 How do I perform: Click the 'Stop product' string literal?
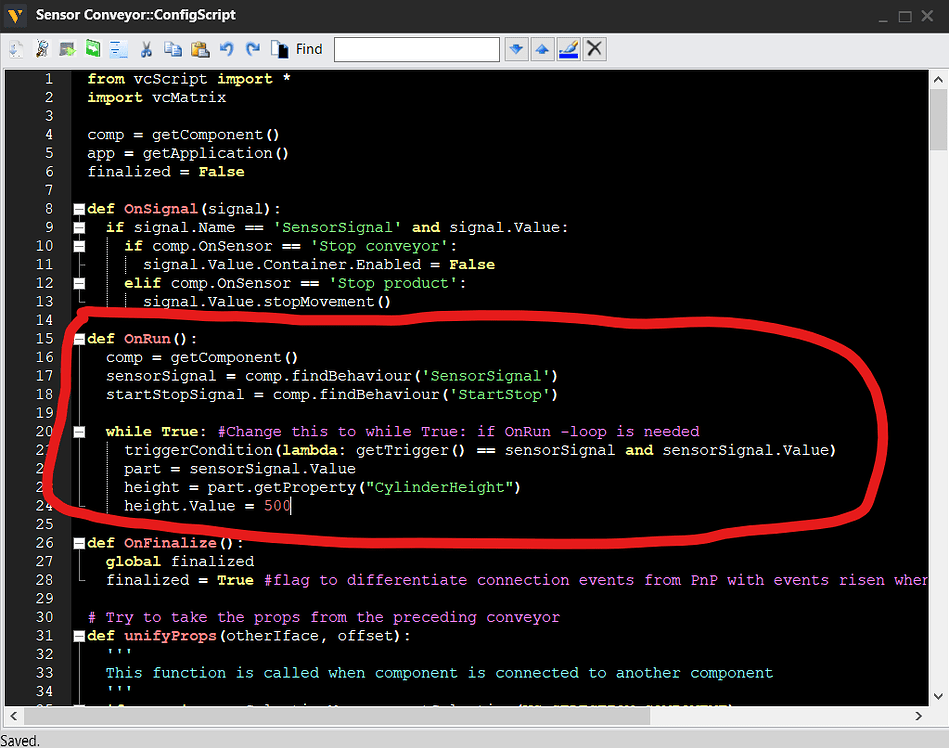tap(393, 283)
